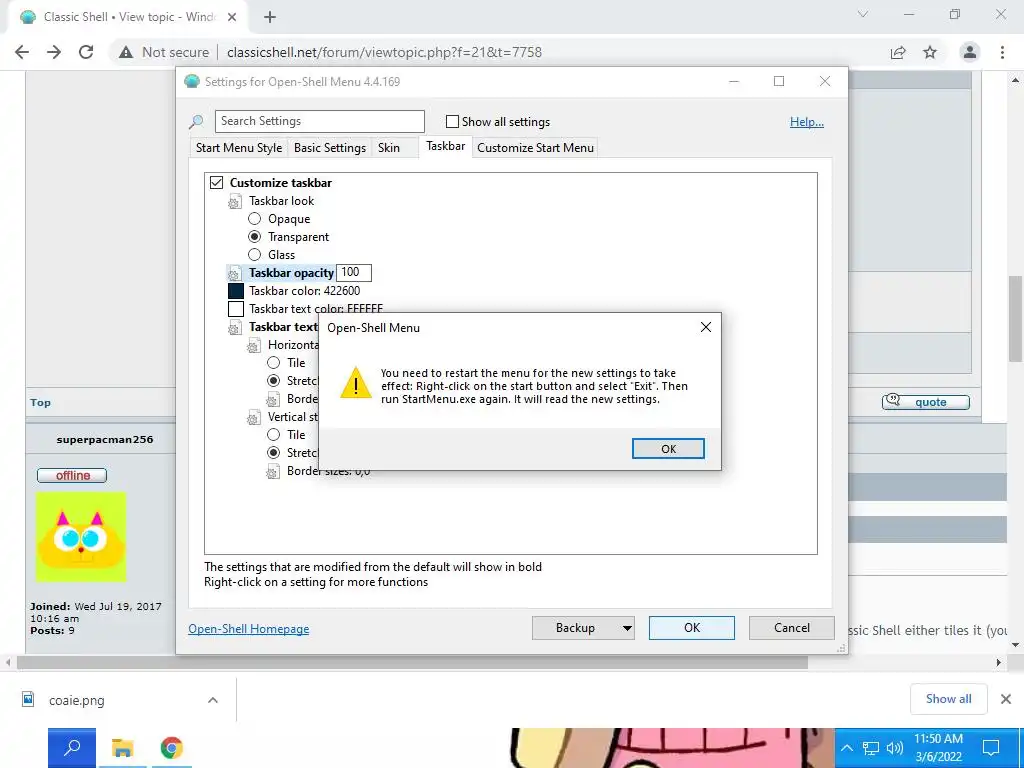
Task: Click OK in the Settings window
Action: click(692, 628)
